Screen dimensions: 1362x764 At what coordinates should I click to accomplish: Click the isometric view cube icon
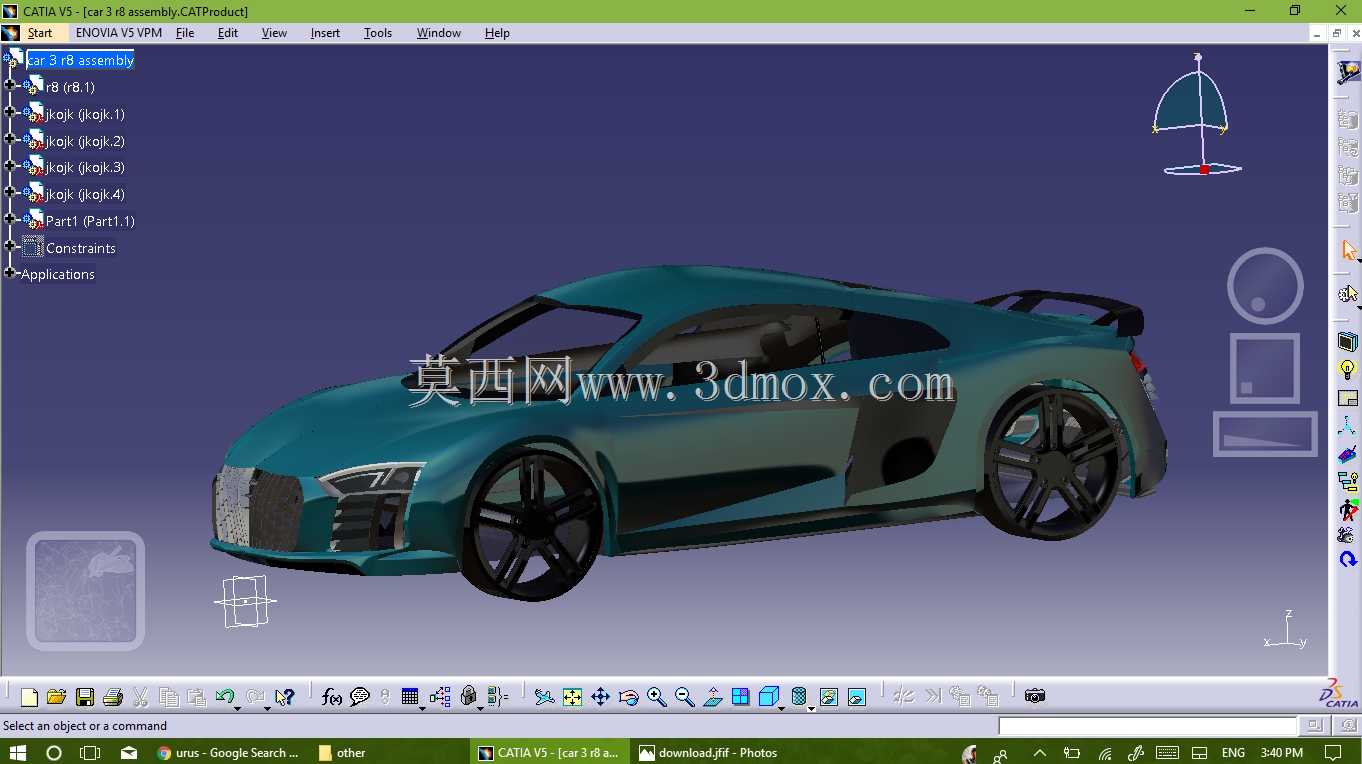pyautogui.click(x=768, y=697)
